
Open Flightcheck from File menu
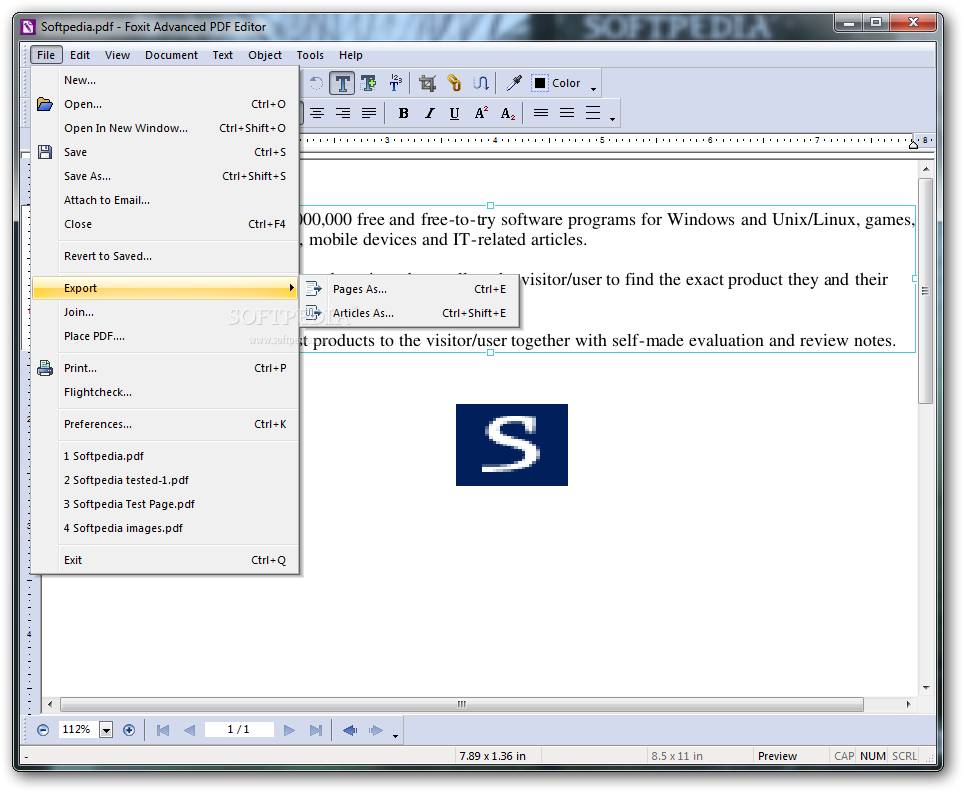[x=164, y=392]
